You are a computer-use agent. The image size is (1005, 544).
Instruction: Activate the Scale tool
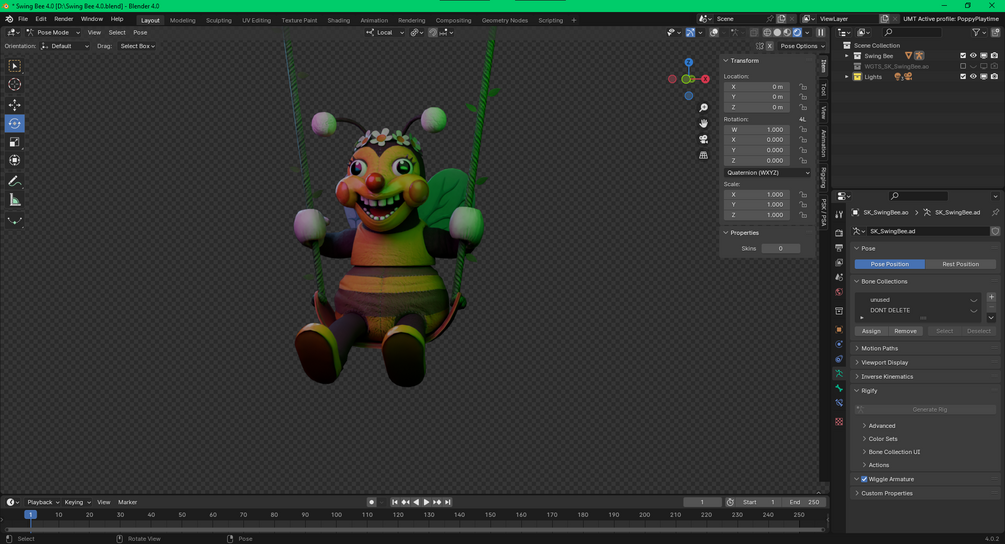14,142
